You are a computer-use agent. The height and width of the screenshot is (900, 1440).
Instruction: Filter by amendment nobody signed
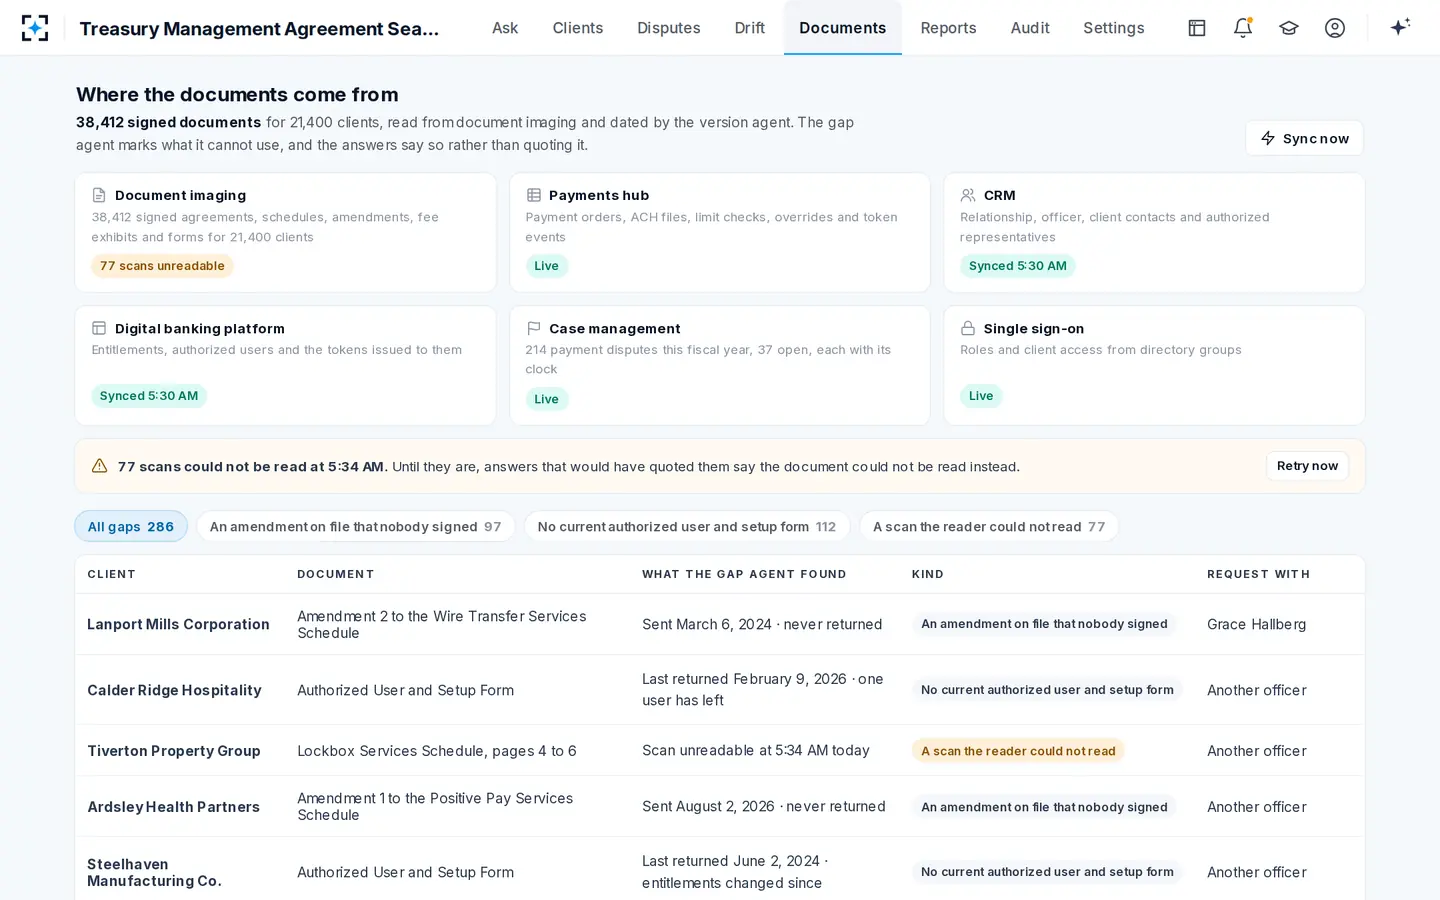point(355,527)
